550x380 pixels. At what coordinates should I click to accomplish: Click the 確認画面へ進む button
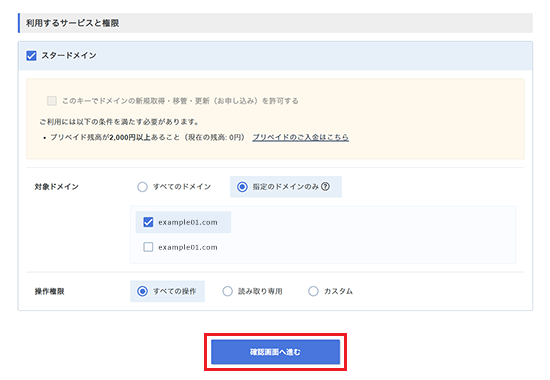(x=275, y=352)
